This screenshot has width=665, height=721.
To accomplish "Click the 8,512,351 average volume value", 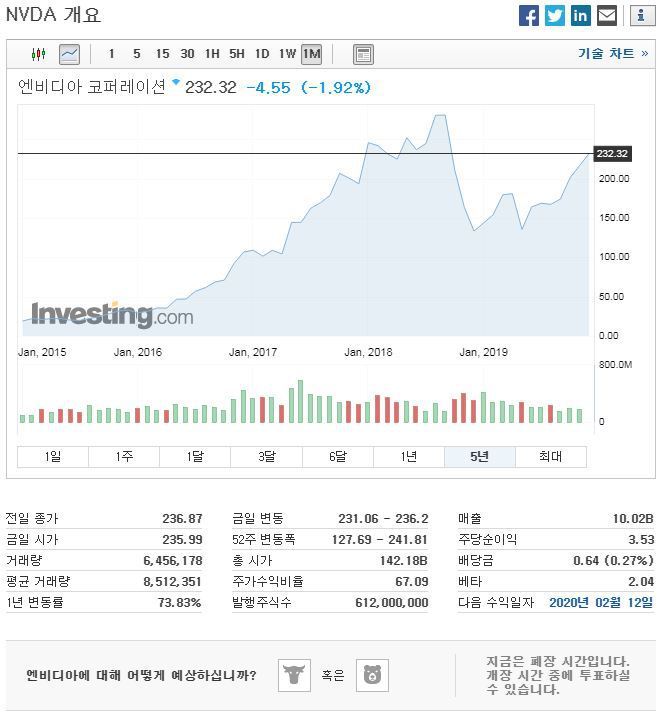I will pos(172,582).
